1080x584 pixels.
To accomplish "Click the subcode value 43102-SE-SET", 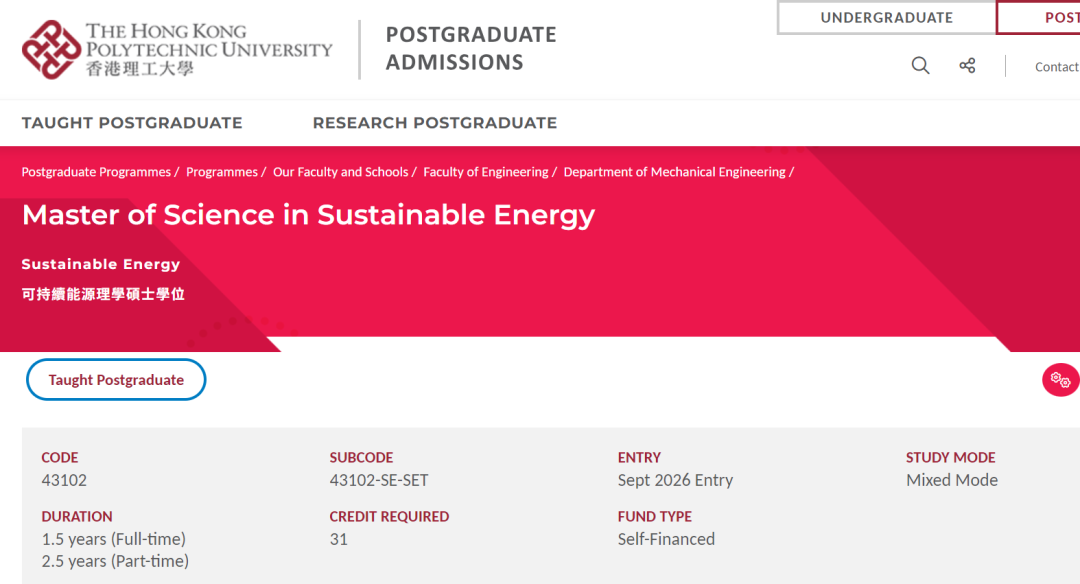I will (379, 480).
